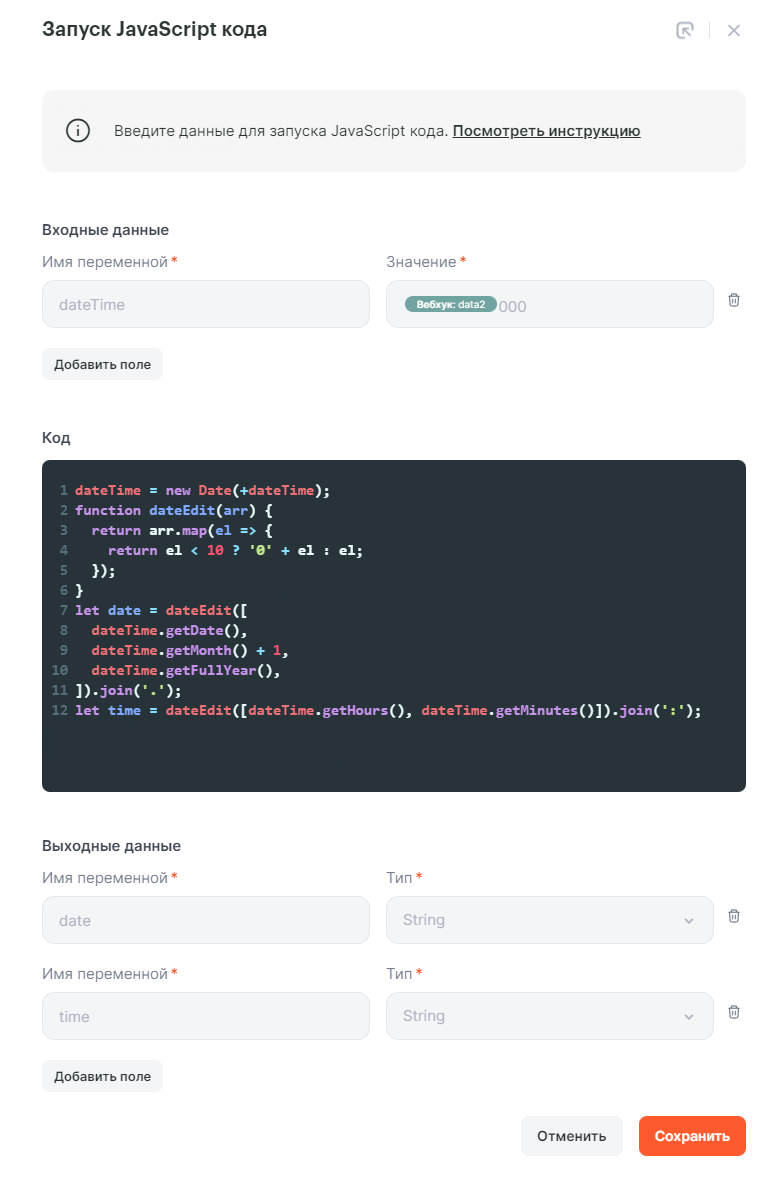Close the JavaScript code dialog
This screenshot has width=778, height=1179.
point(734,30)
